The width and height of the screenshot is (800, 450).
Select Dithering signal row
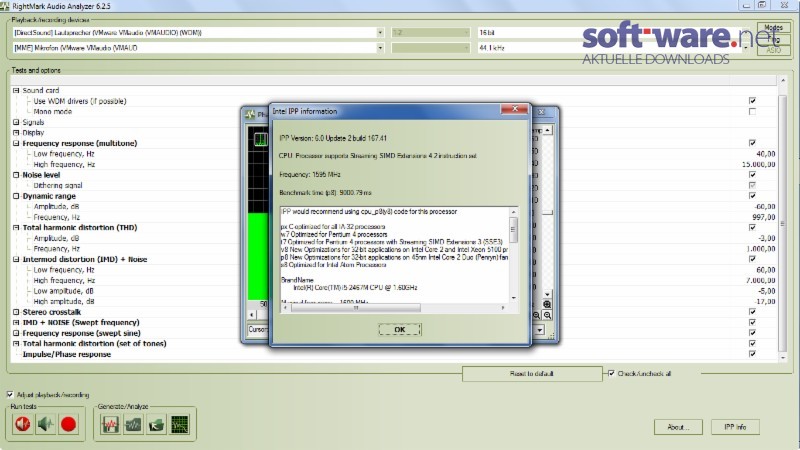click(x=58, y=186)
